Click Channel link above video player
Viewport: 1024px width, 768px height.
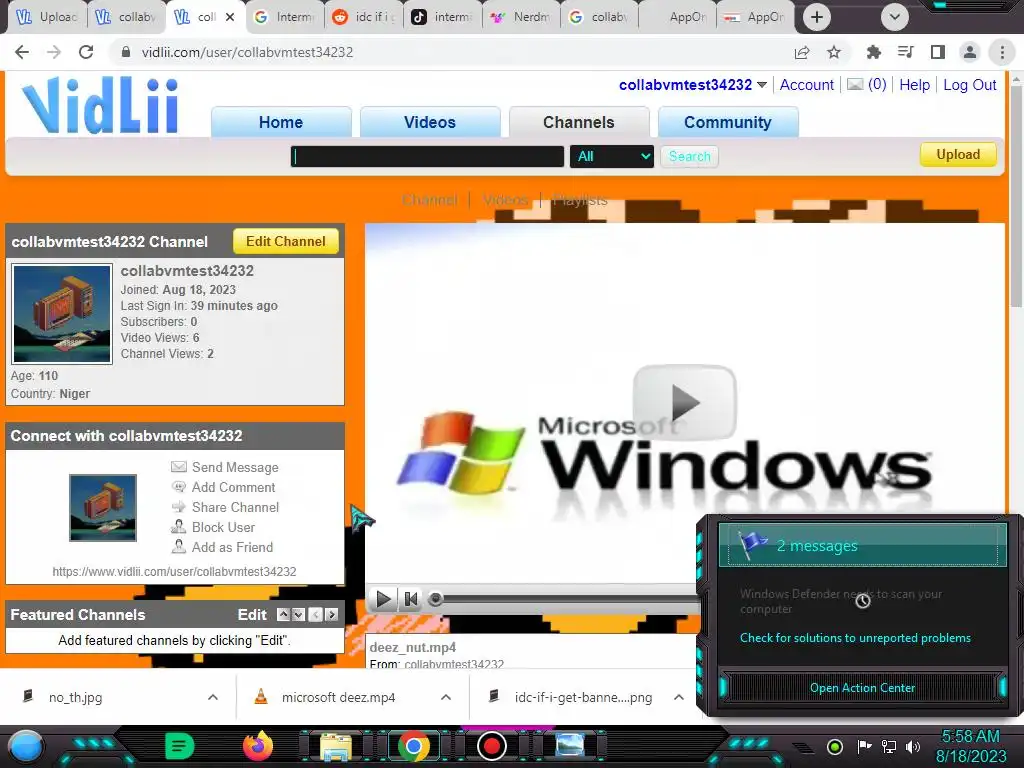click(429, 200)
